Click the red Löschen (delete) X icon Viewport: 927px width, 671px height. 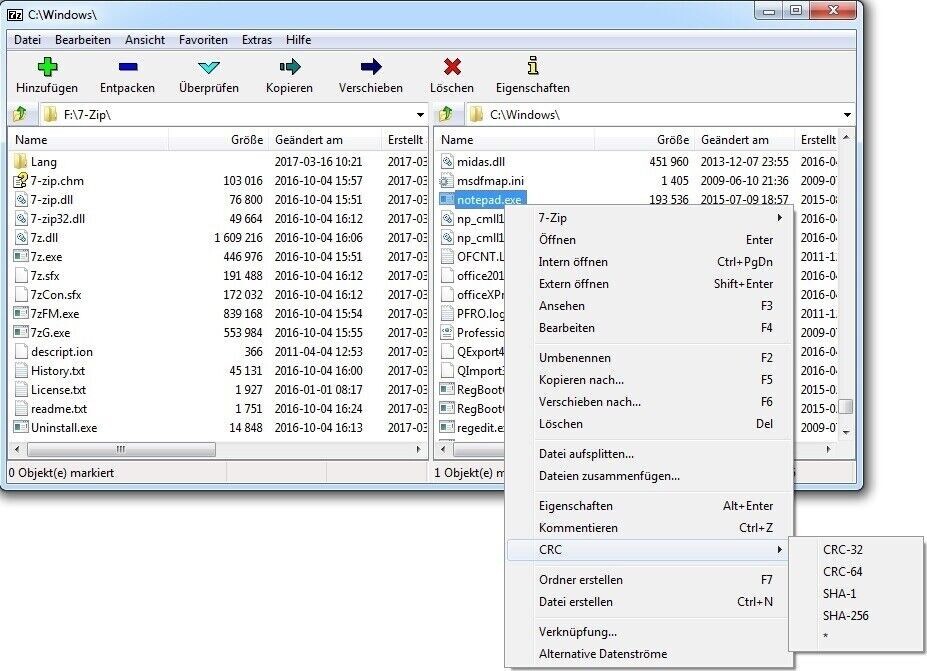451,68
